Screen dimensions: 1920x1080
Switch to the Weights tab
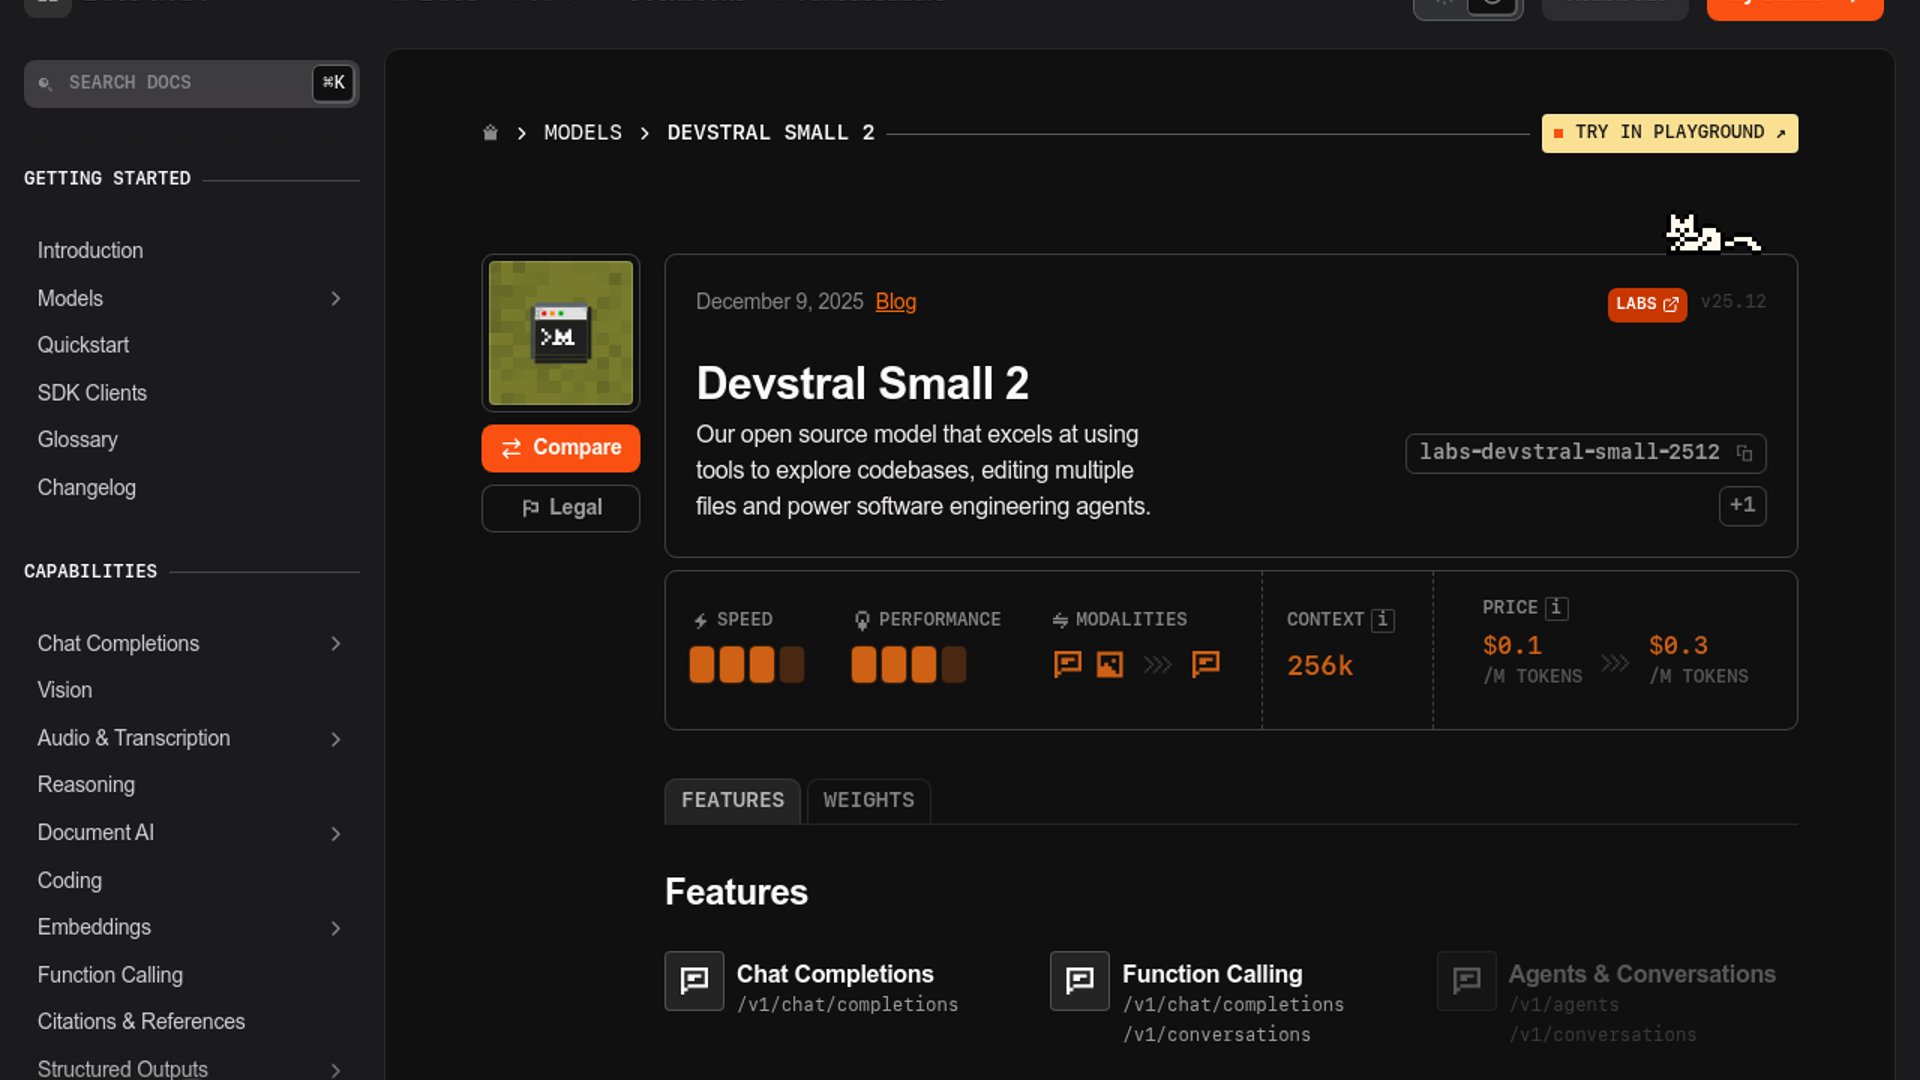click(868, 800)
